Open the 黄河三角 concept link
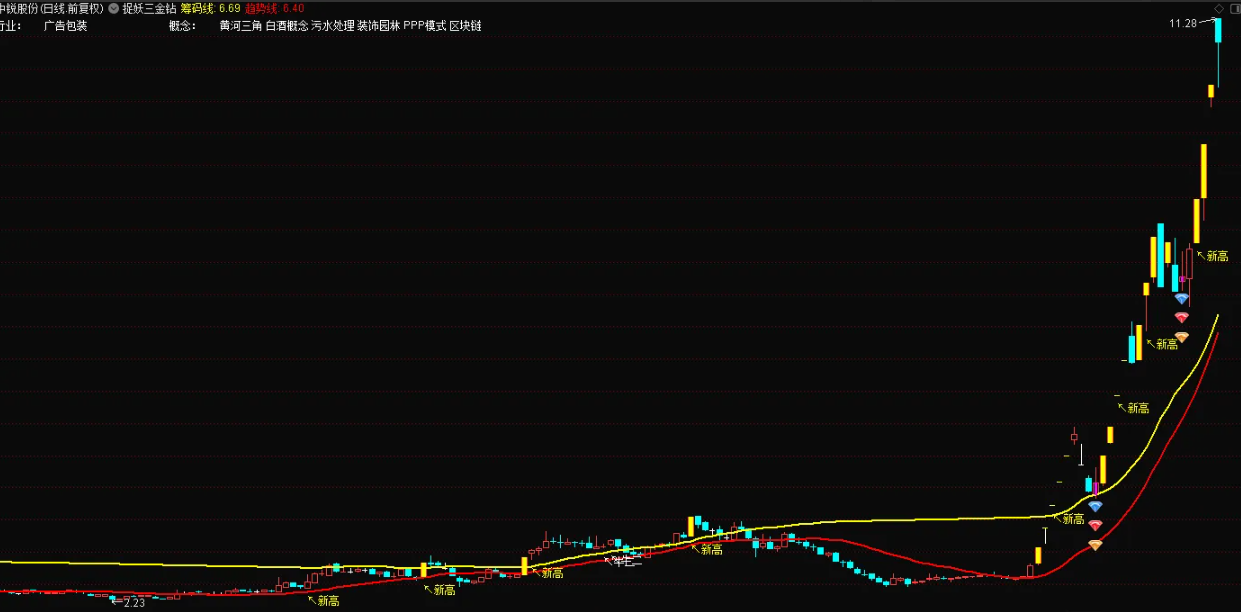The height and width of the screenshot is (612, 1241). [241, 26]
